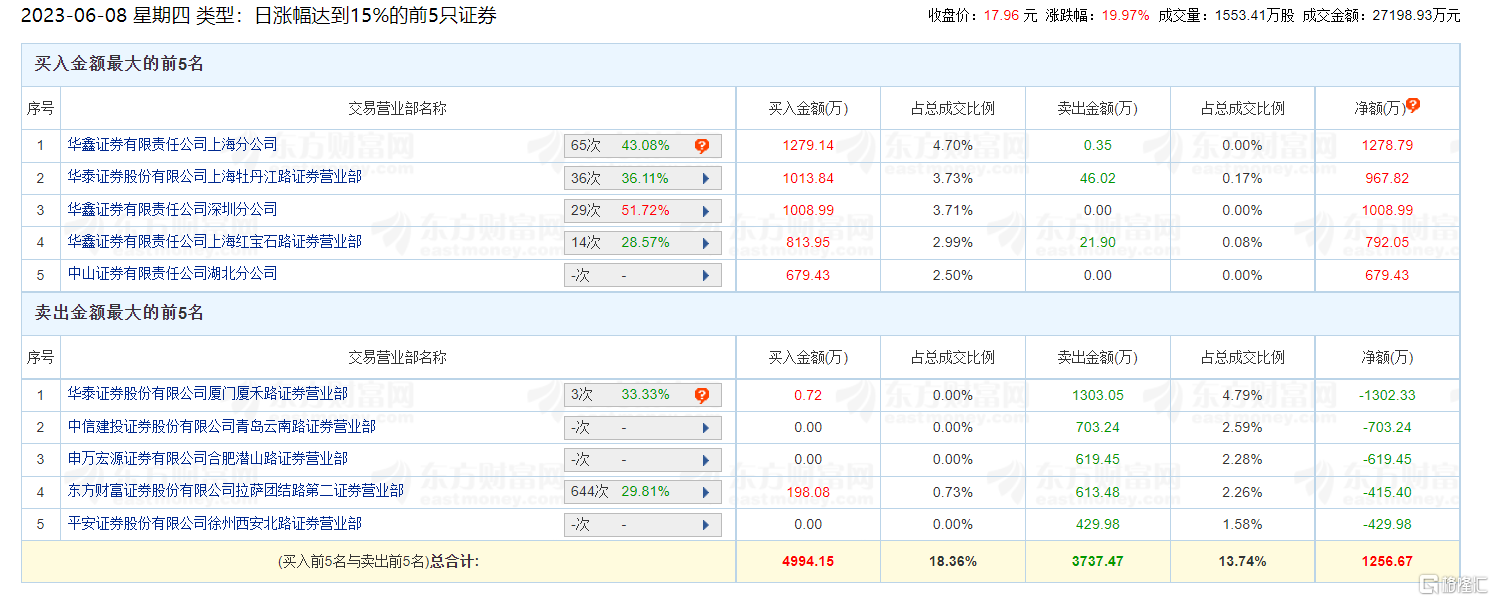Click the ratio 4.79% in the sell table

click(1242, 395)
